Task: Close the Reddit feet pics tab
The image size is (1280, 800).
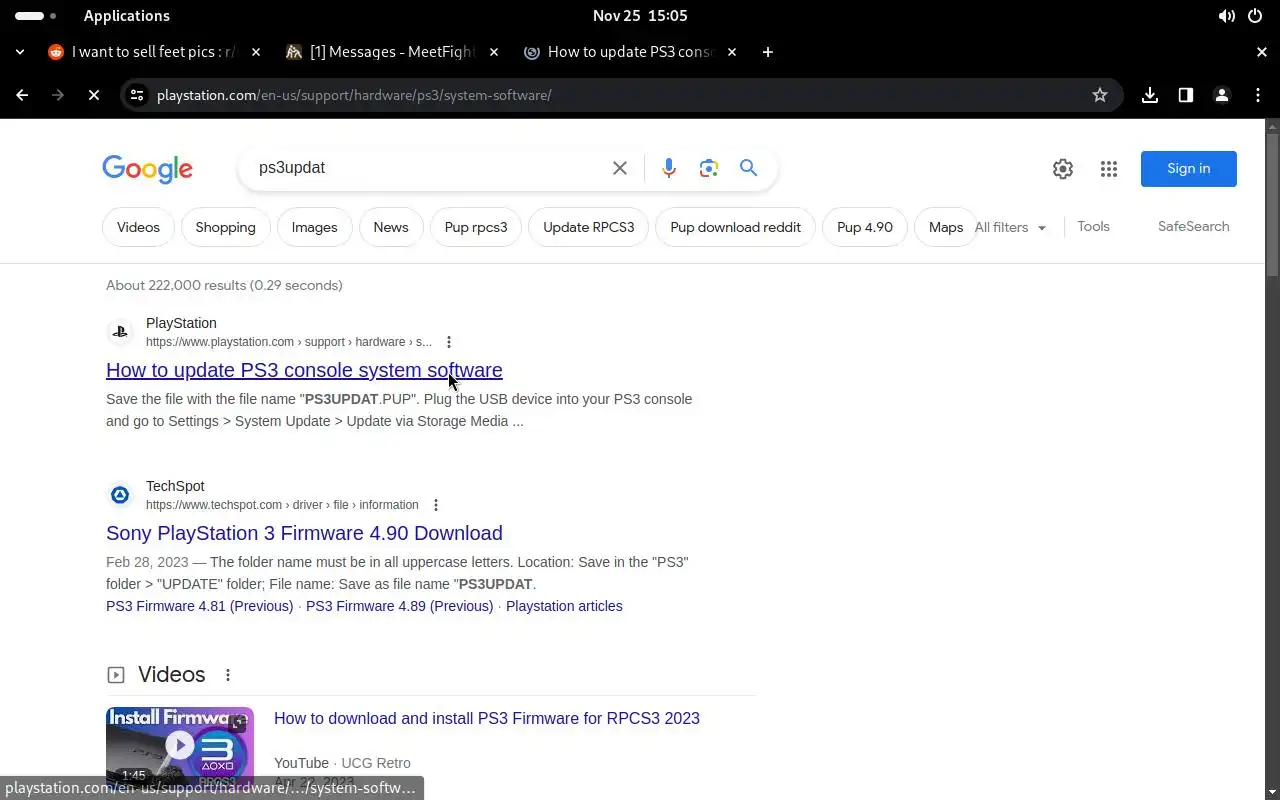Action: click(256, 52)
